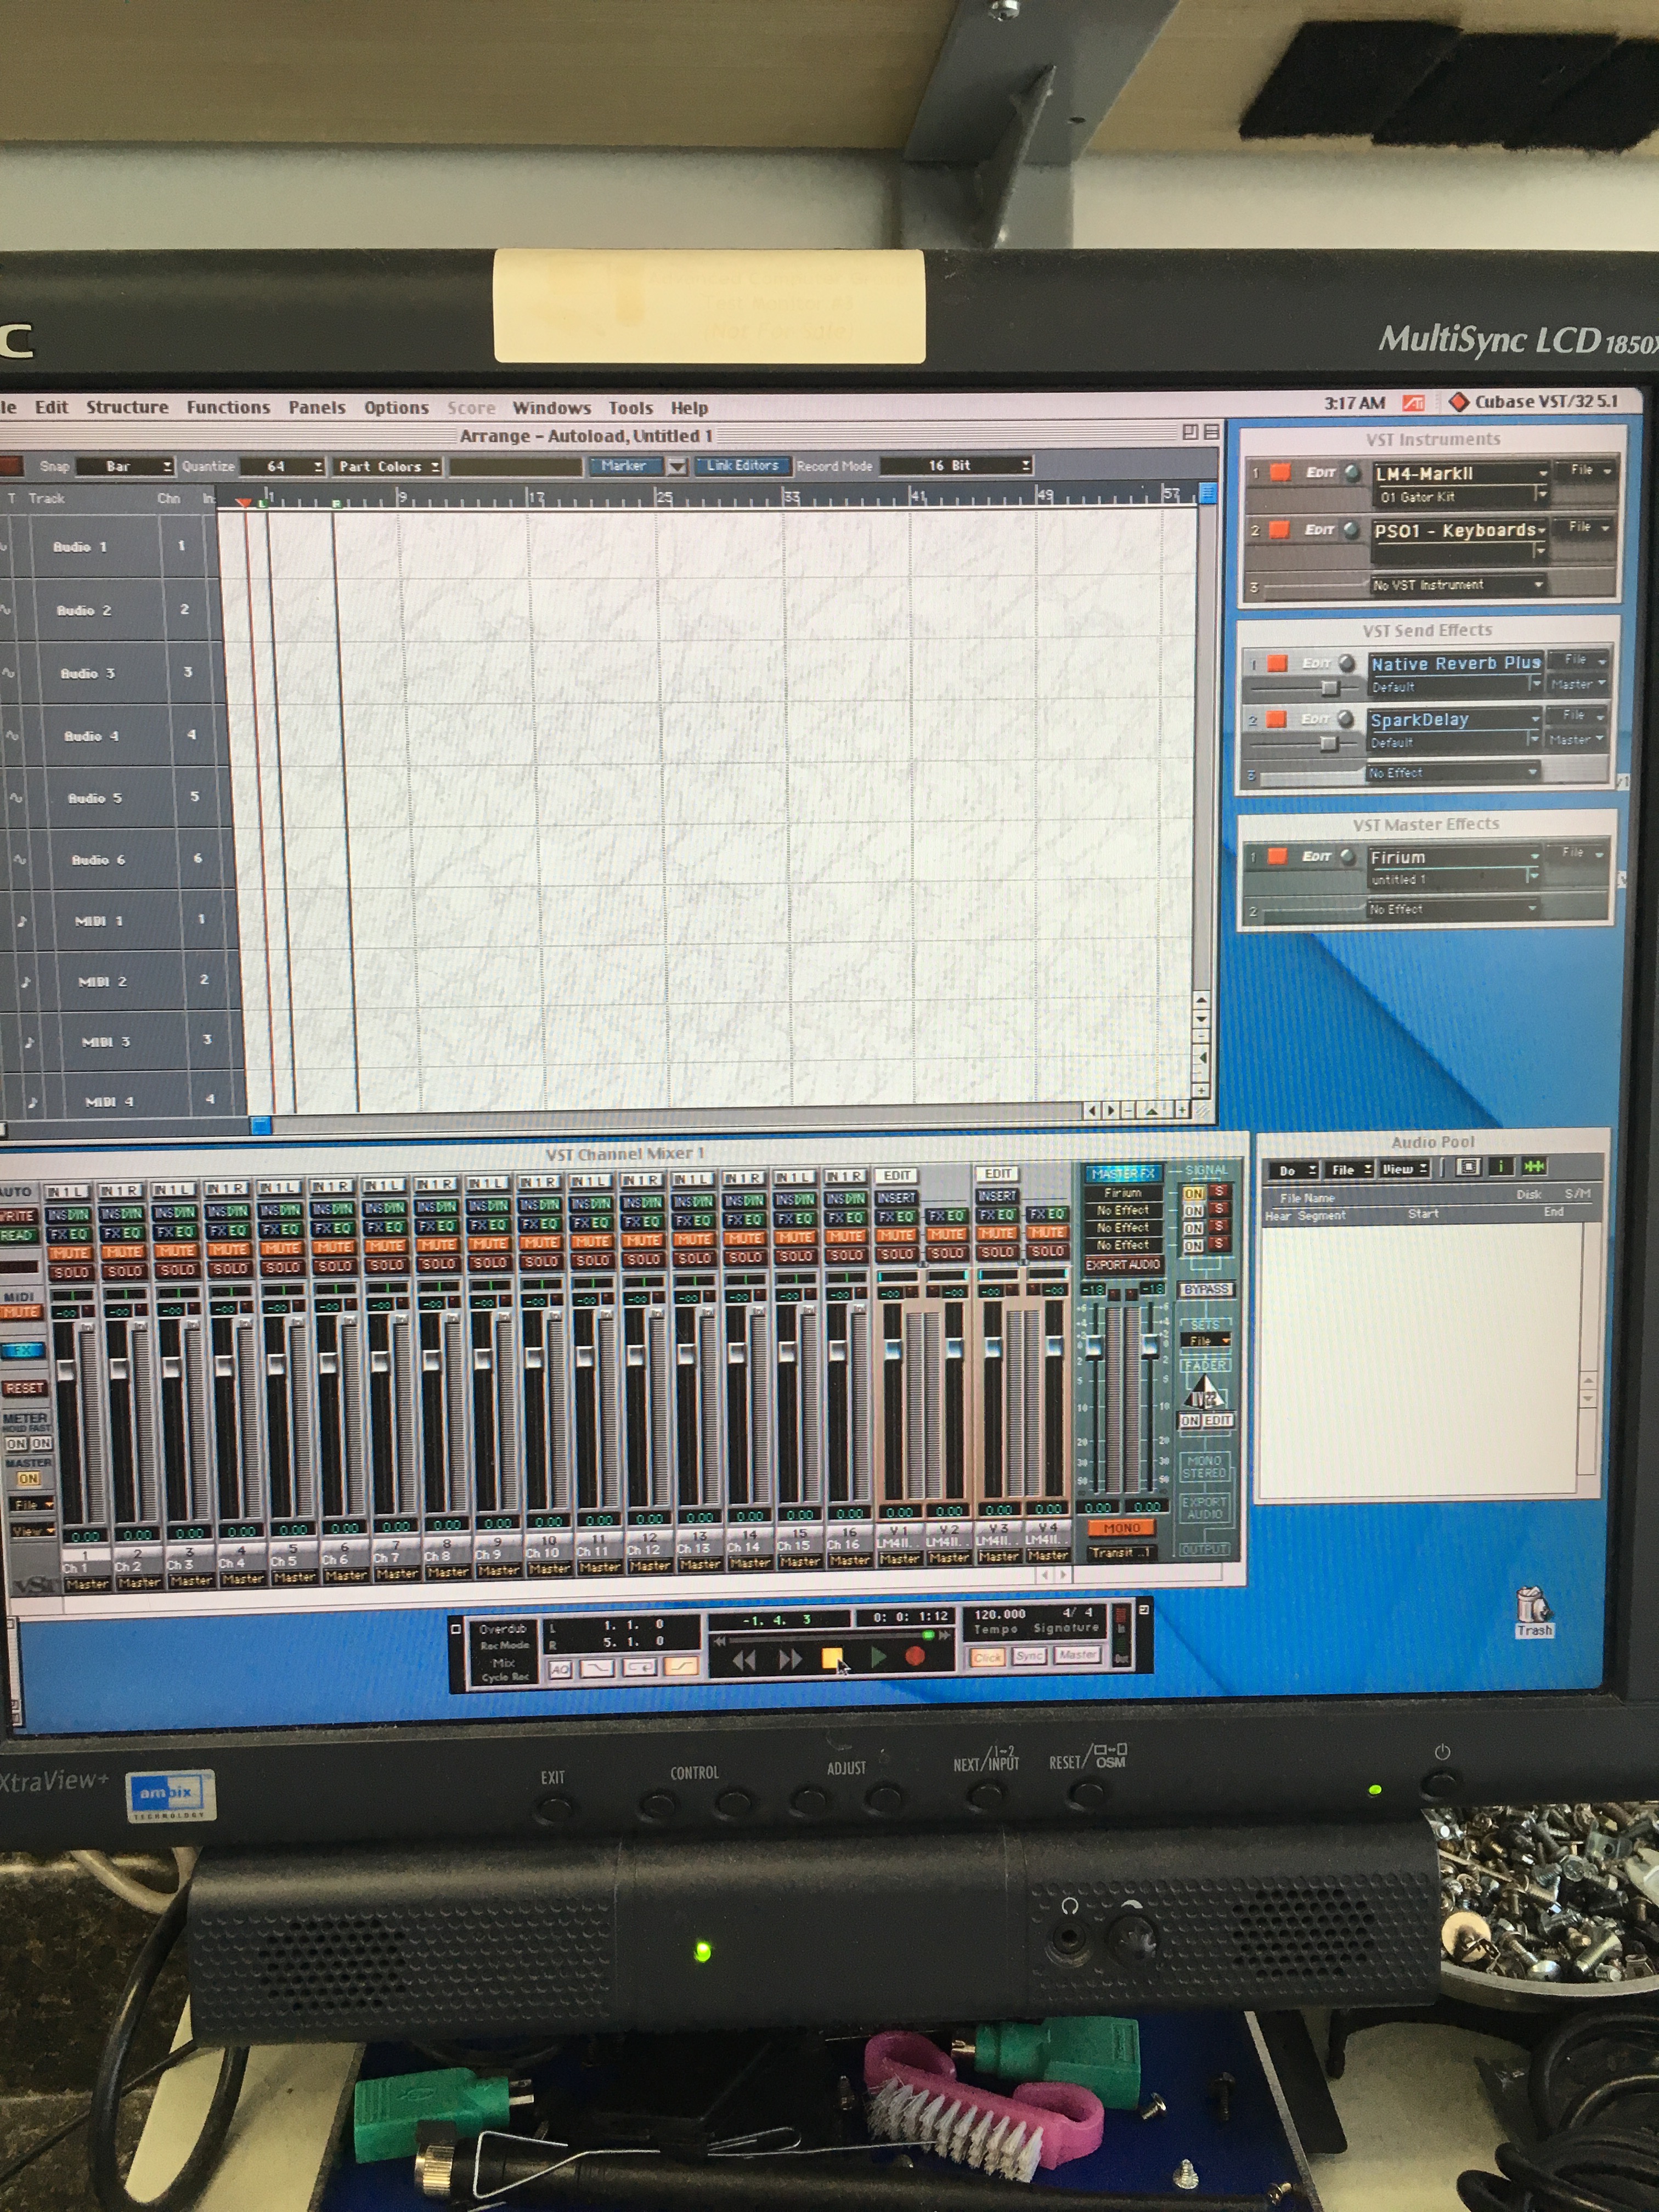Open the Marker dropdown arrow
The image size is (1659, 2212).
coord(677,466)
